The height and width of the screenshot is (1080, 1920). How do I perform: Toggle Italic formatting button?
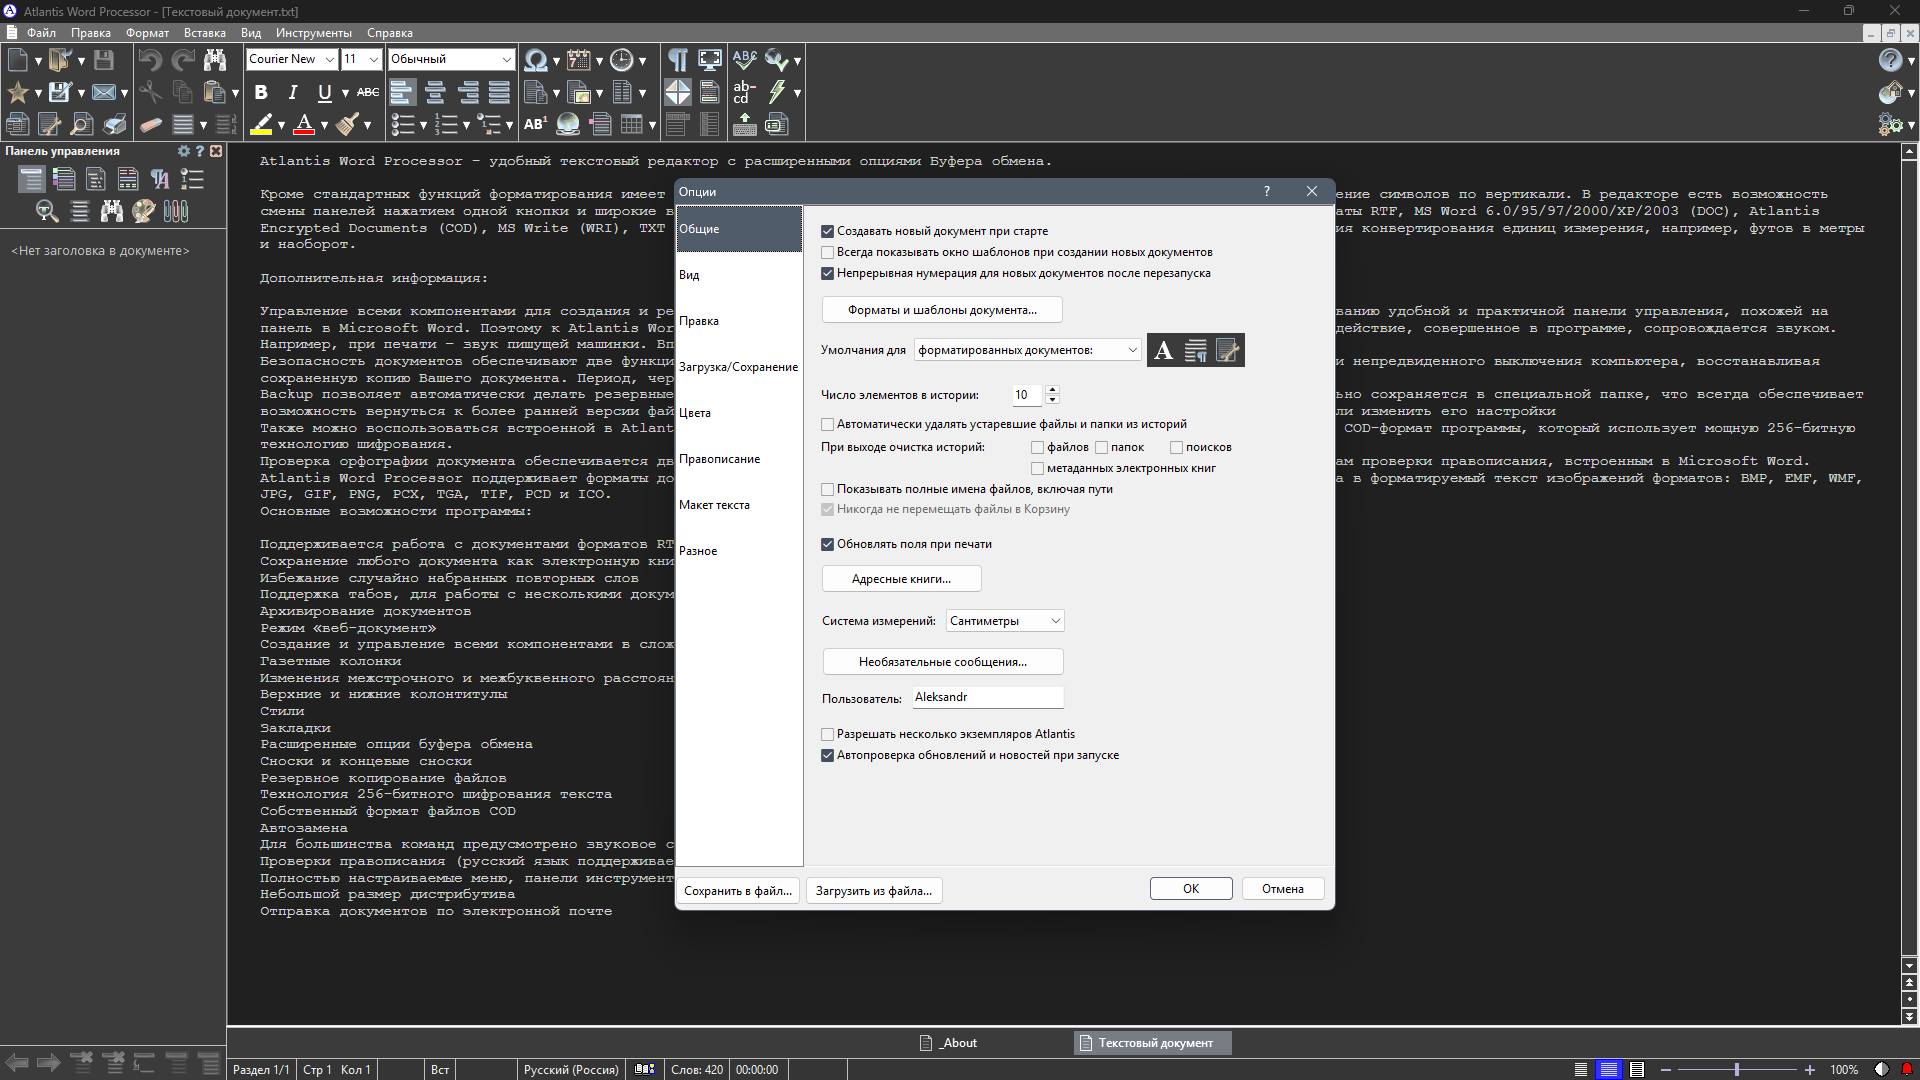point(293,93)
